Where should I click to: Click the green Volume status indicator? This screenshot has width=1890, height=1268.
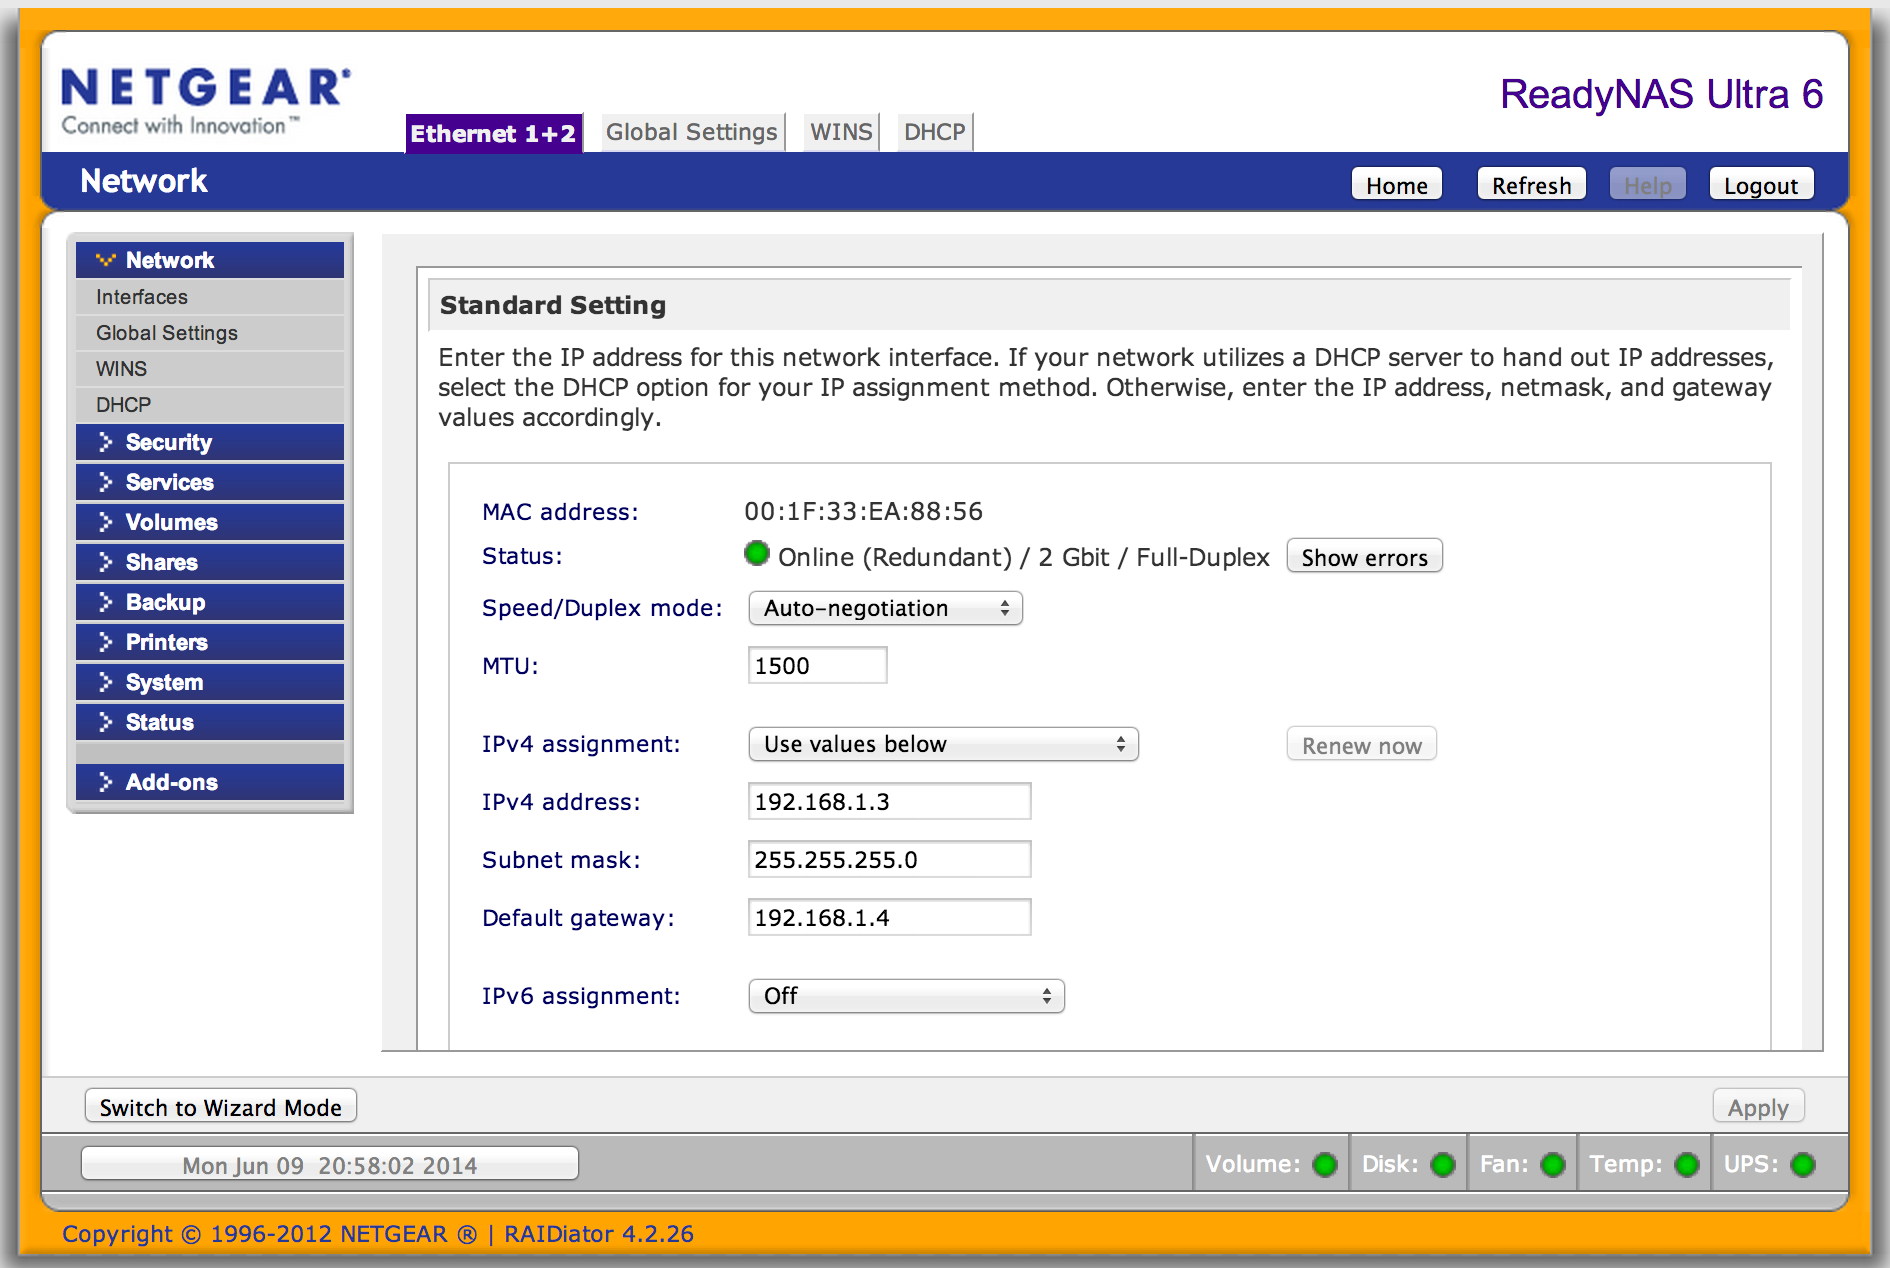(1325, 1165)
